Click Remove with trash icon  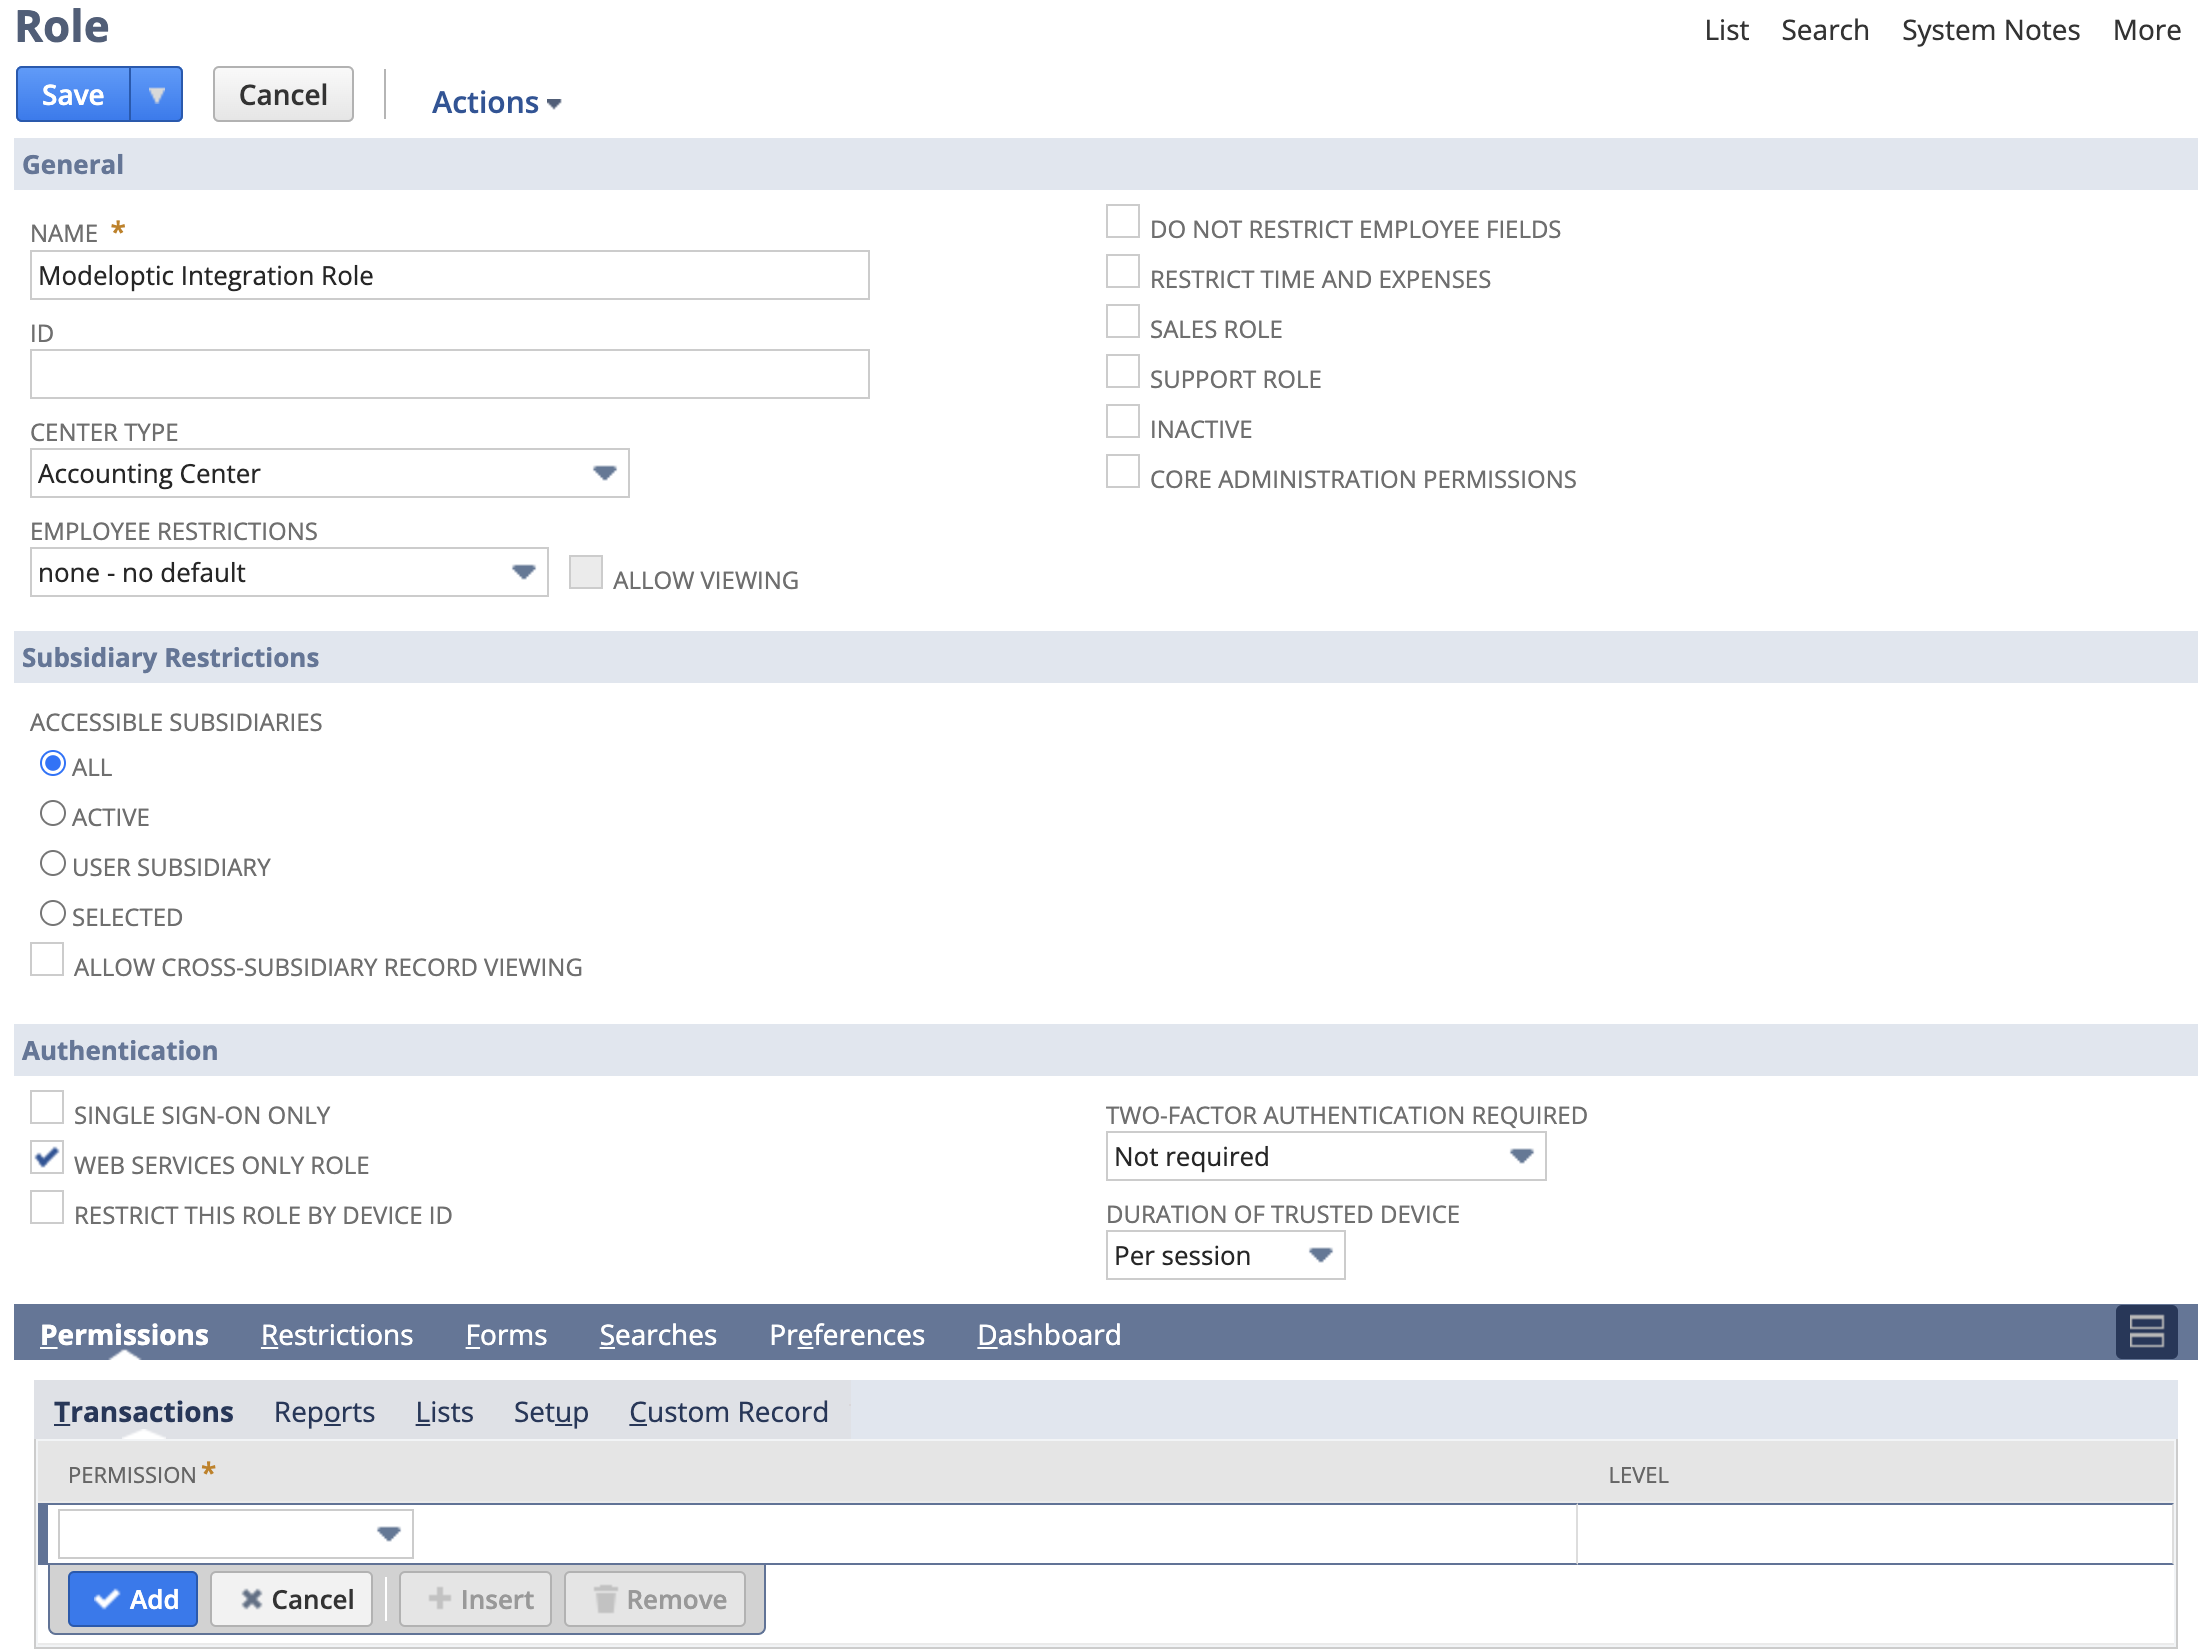[x=657, y=1599]
